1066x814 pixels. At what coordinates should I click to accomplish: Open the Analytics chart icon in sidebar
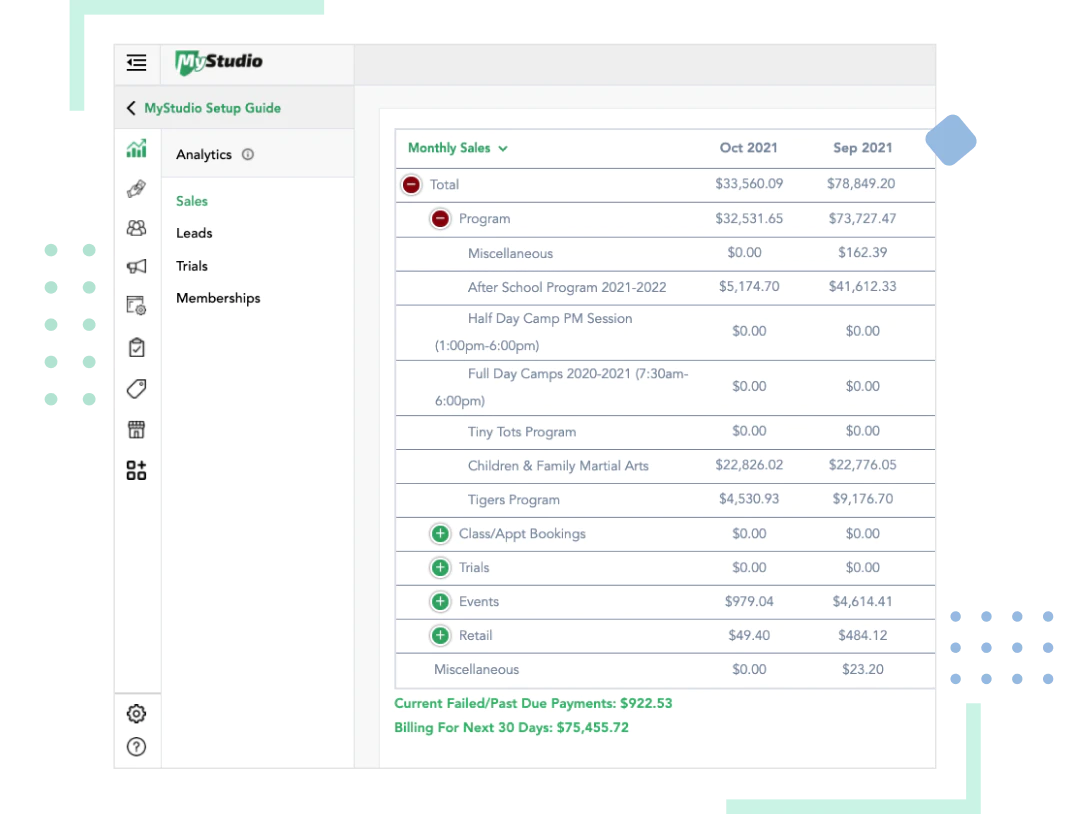(137, 150)
